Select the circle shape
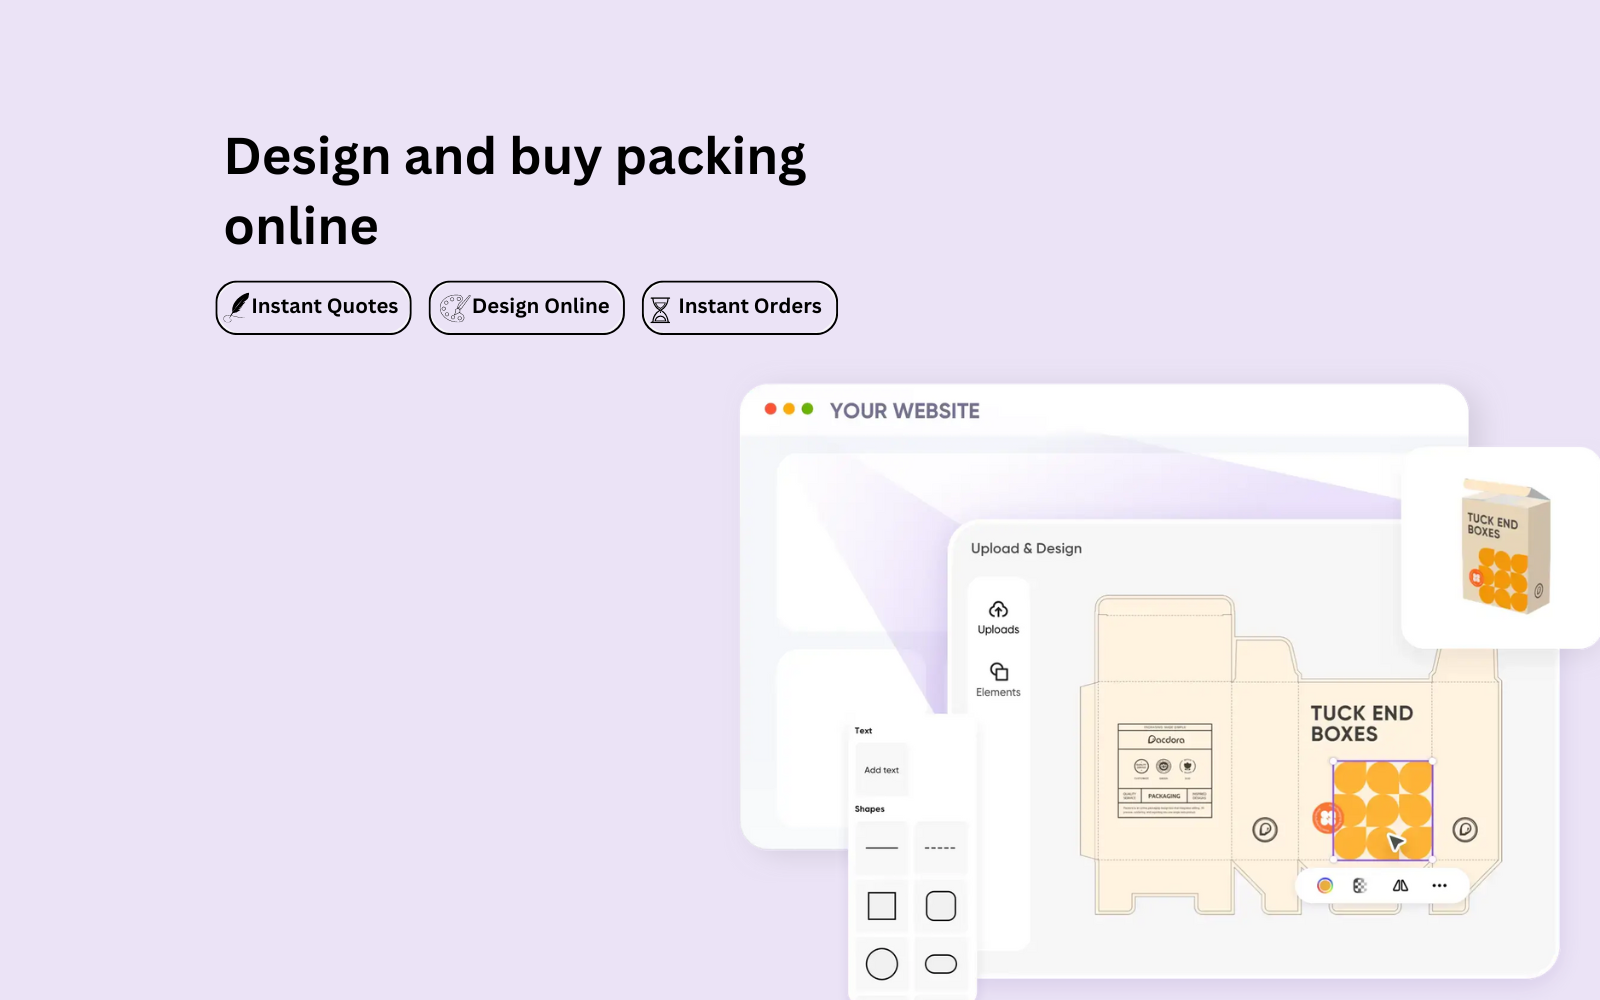Image resolution: width=1600 pixels, height=1000 pixels. (x=881, y=964)
